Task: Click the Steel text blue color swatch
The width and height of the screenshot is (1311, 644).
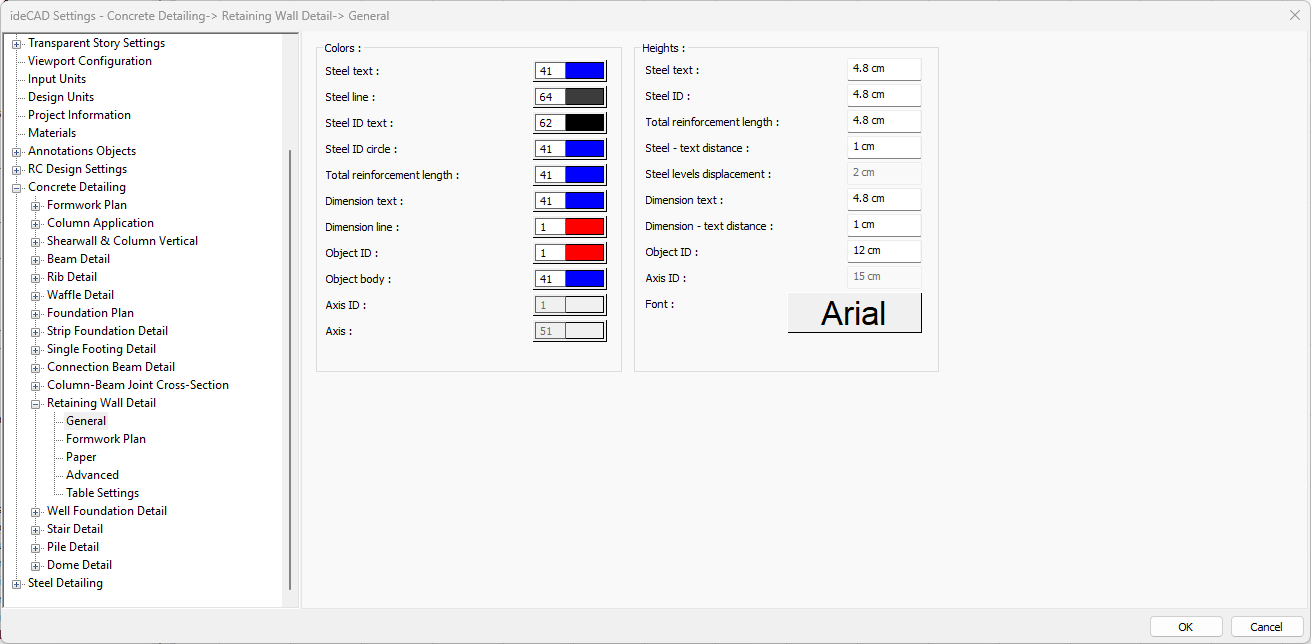Action: tap(584, 71)
